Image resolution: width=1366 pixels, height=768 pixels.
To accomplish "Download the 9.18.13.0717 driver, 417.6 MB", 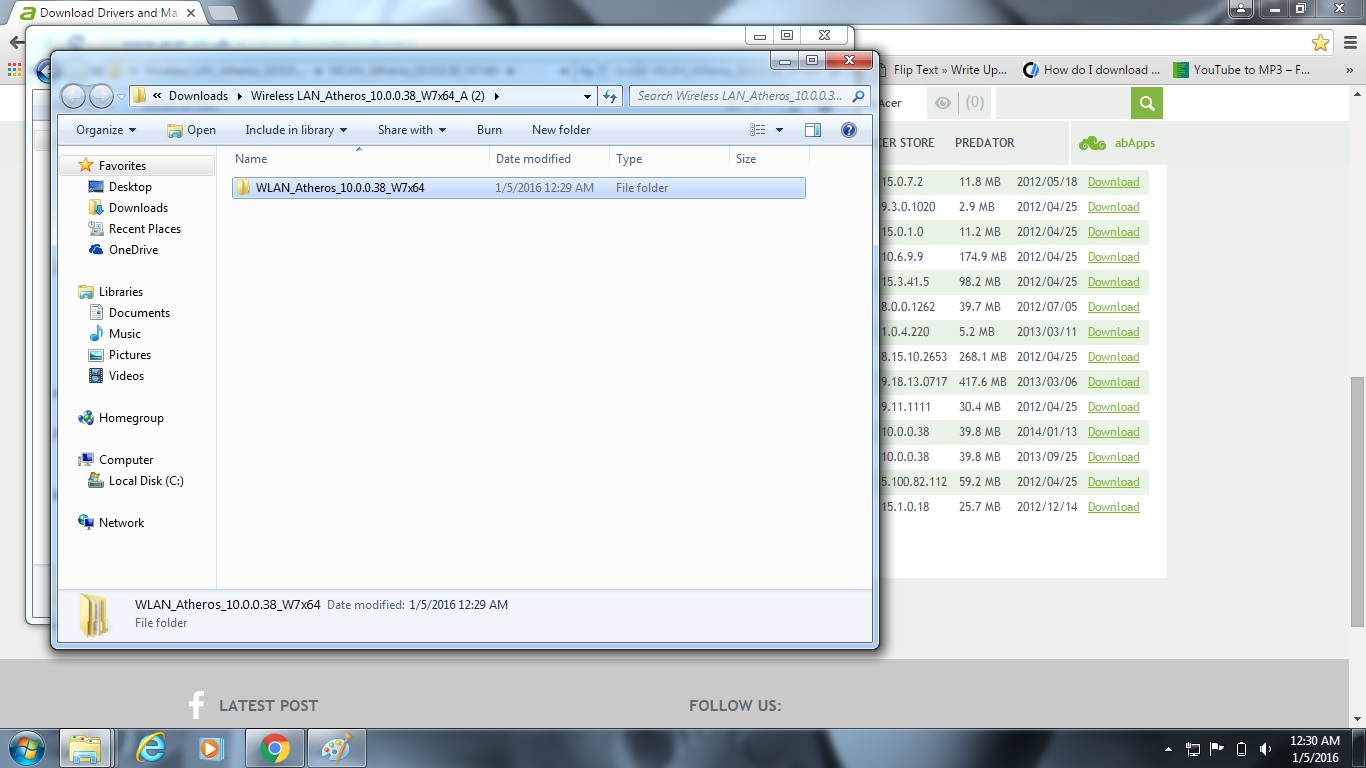I will pyautogui.click(x=1113, y=382).
